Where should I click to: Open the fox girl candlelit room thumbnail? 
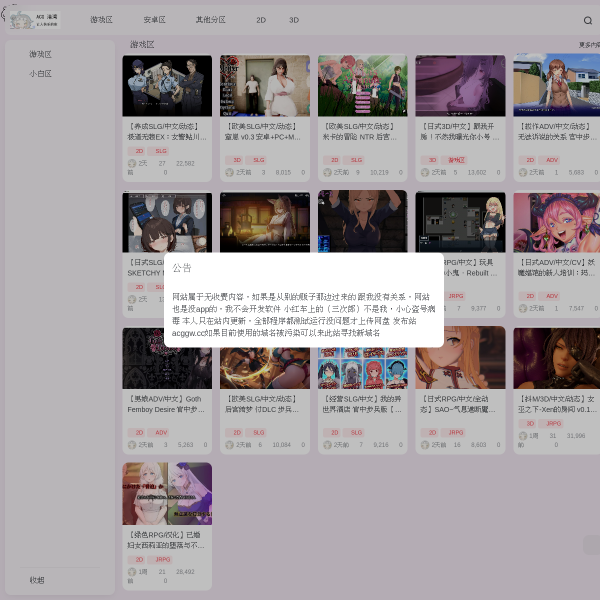point(265,222)
